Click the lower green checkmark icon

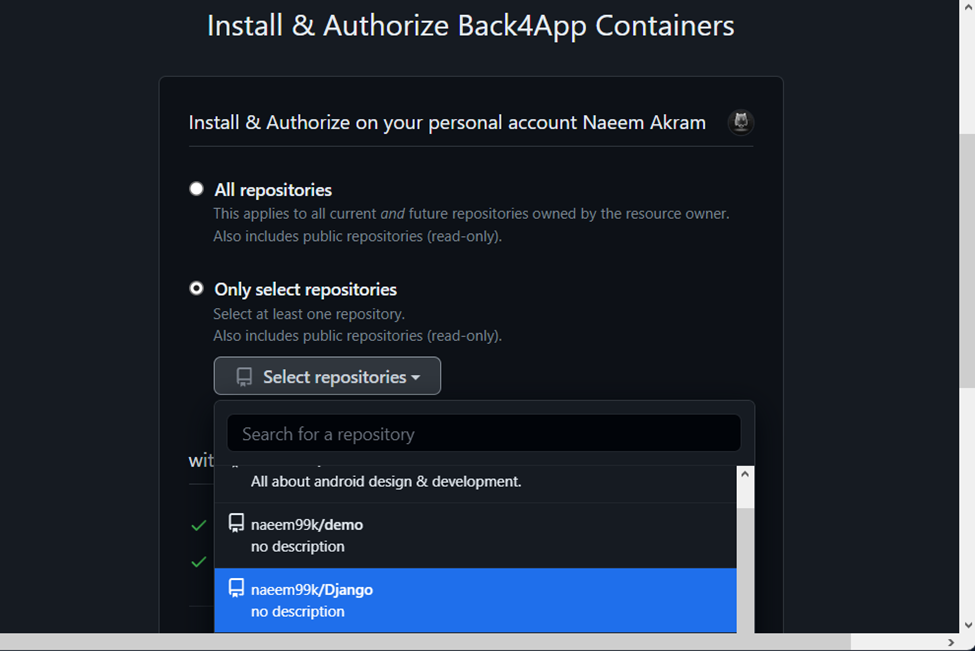tap(198, 562)
